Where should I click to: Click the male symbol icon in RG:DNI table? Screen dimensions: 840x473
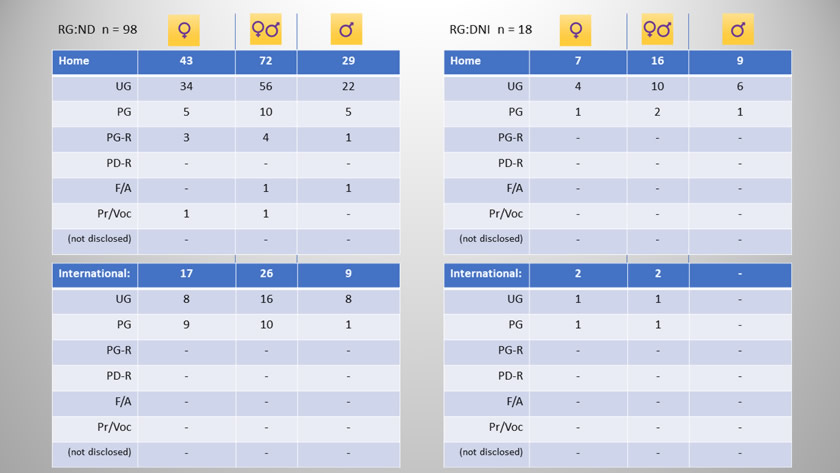coord(738,29)
